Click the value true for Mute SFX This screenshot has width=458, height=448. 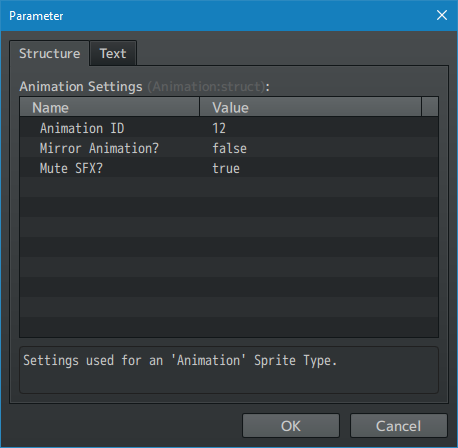click(226, 168)
